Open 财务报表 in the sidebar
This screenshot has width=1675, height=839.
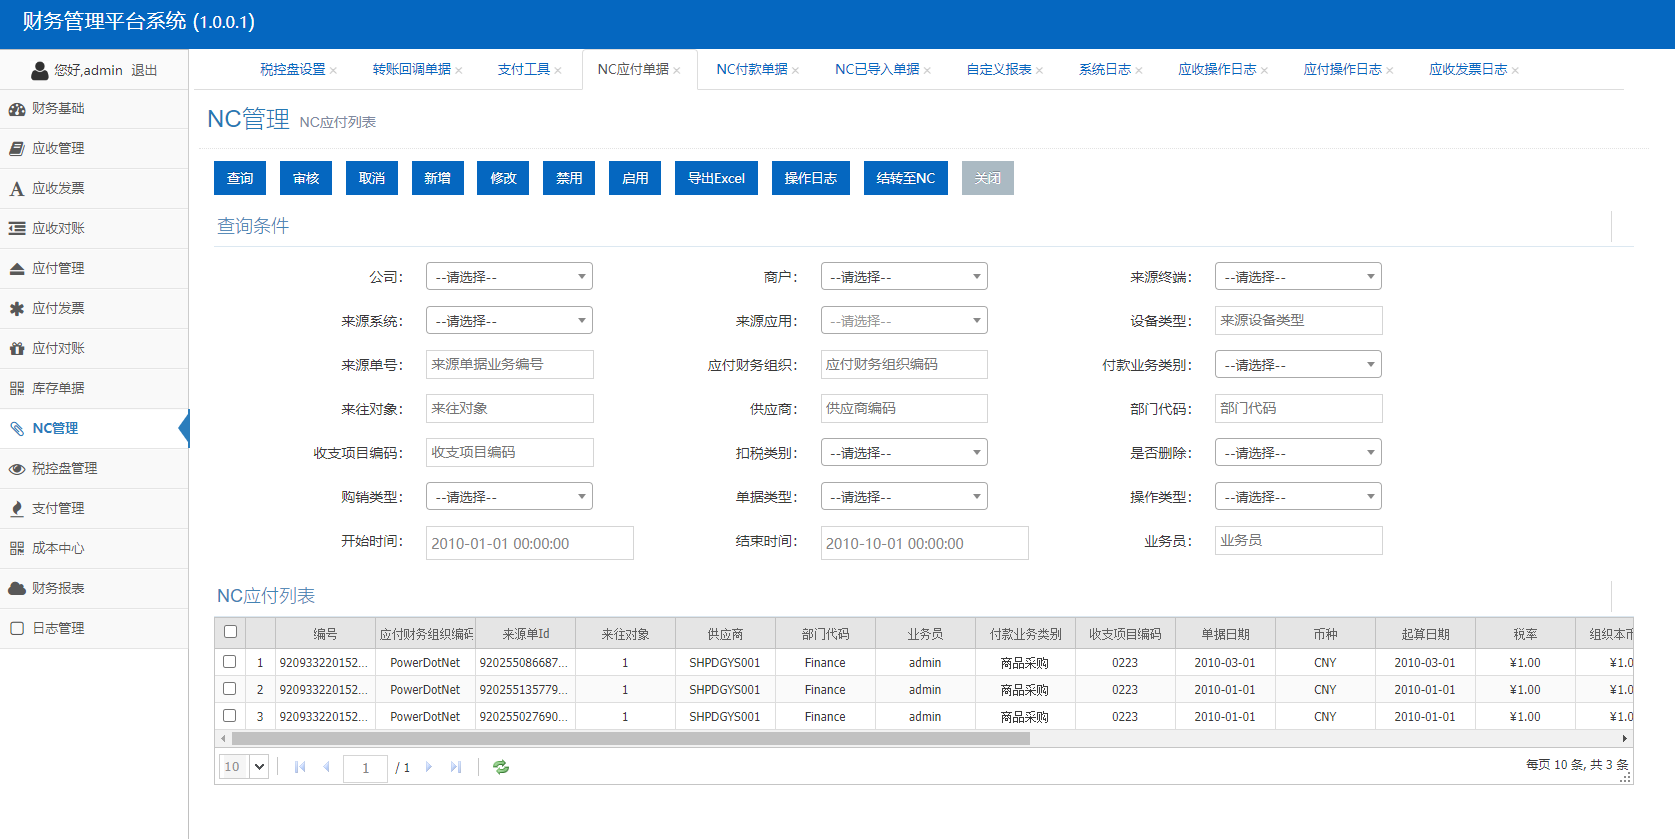pyautogui.click(x=58, y=588)
